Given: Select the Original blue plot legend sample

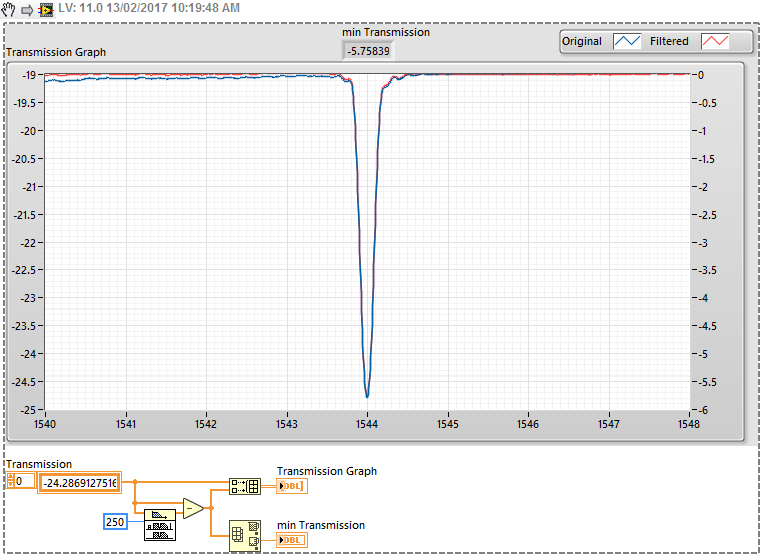Looking at the screenshot, I should coord(627,41).
